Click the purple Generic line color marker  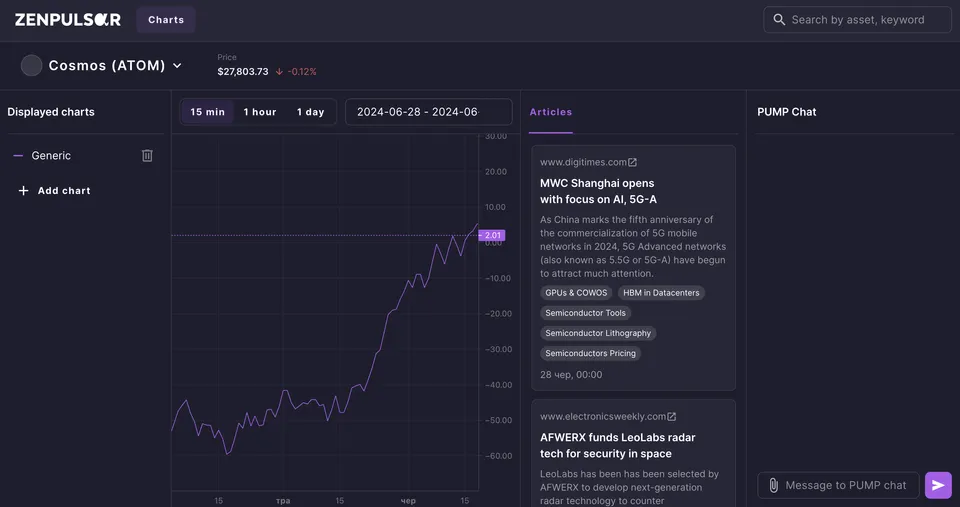pos(18,156)
